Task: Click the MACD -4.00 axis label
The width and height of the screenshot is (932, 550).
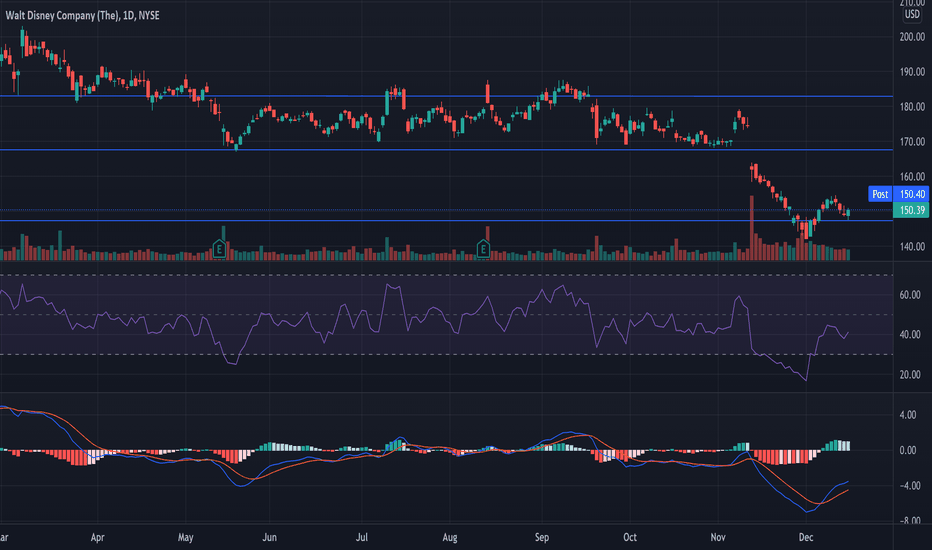Action: [908, 486]
